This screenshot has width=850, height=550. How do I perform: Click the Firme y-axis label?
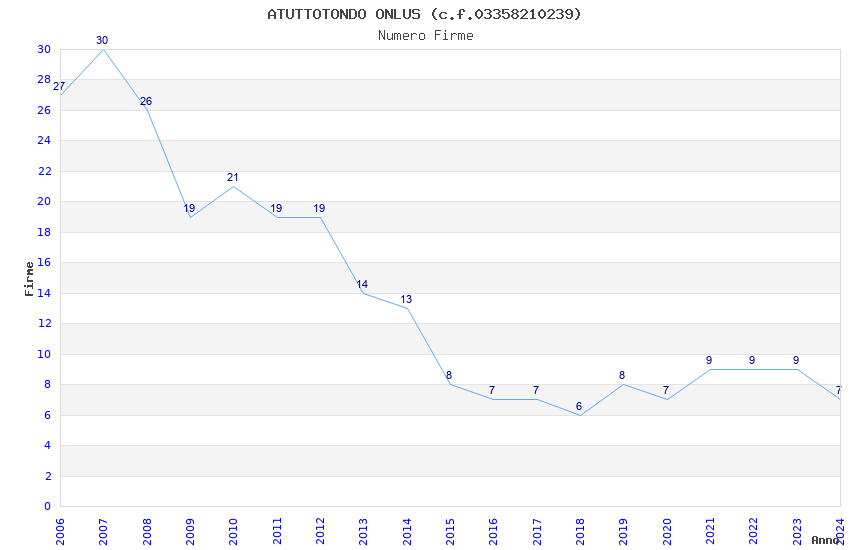coord(29,279)
